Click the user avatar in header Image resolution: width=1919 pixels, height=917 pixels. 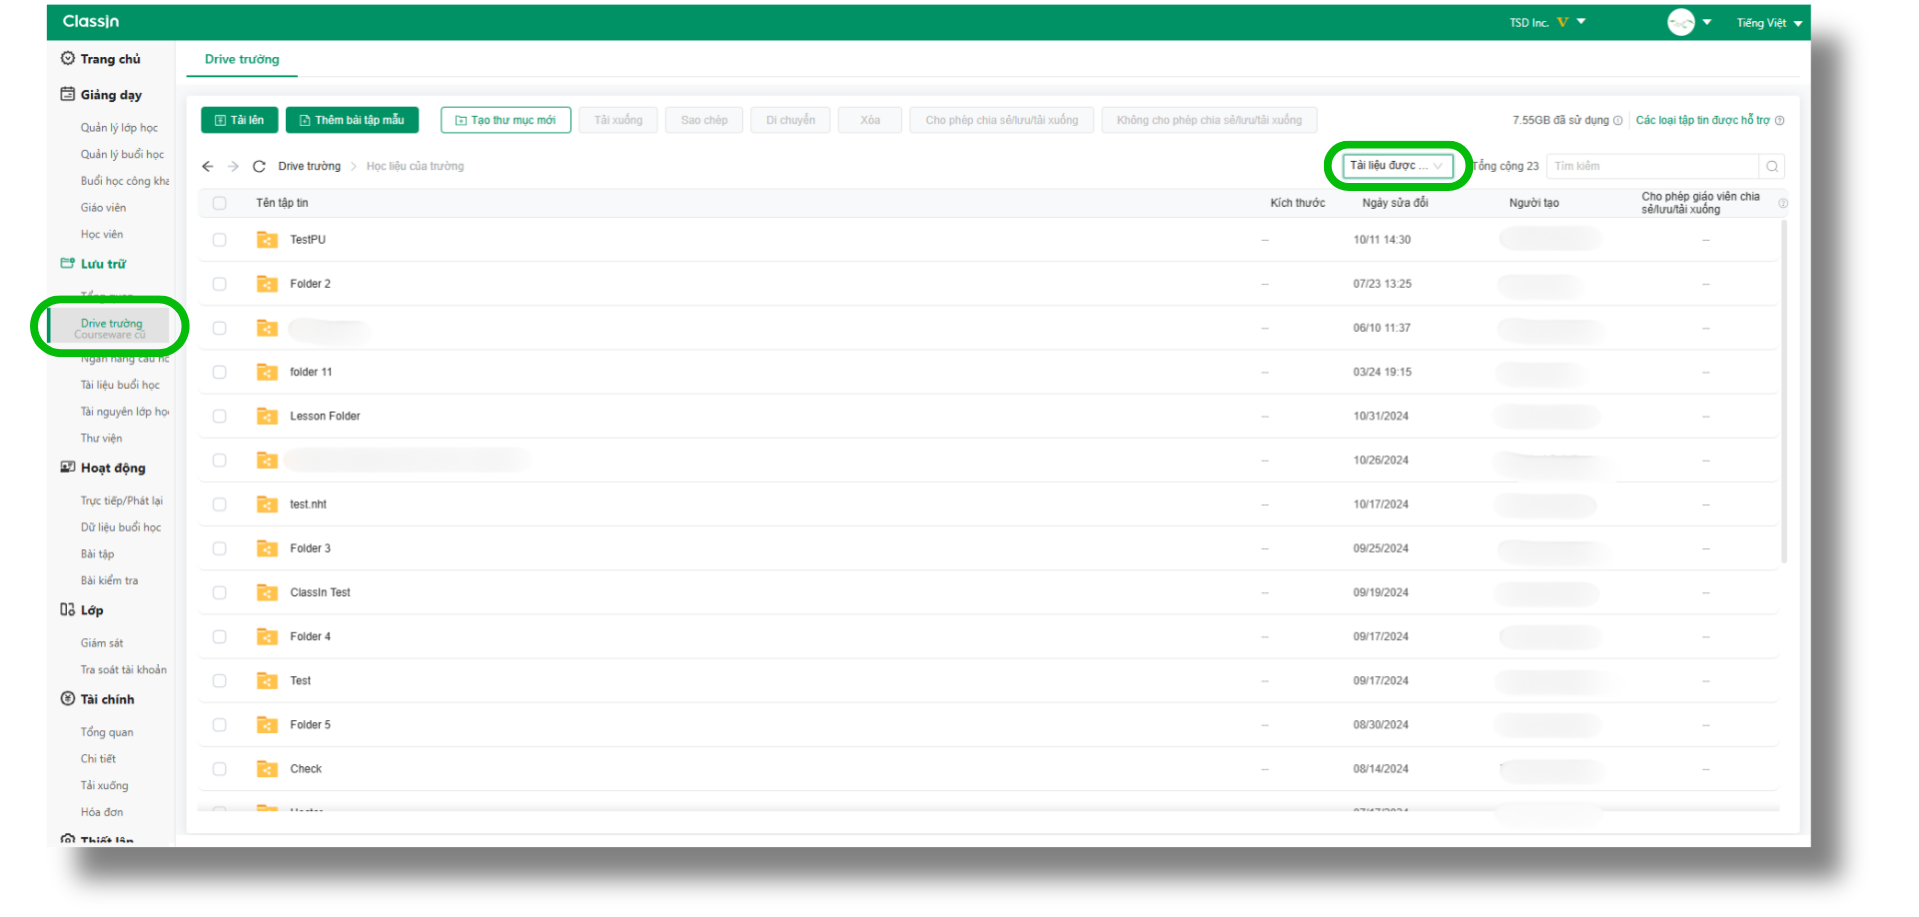coord(1680,22)
